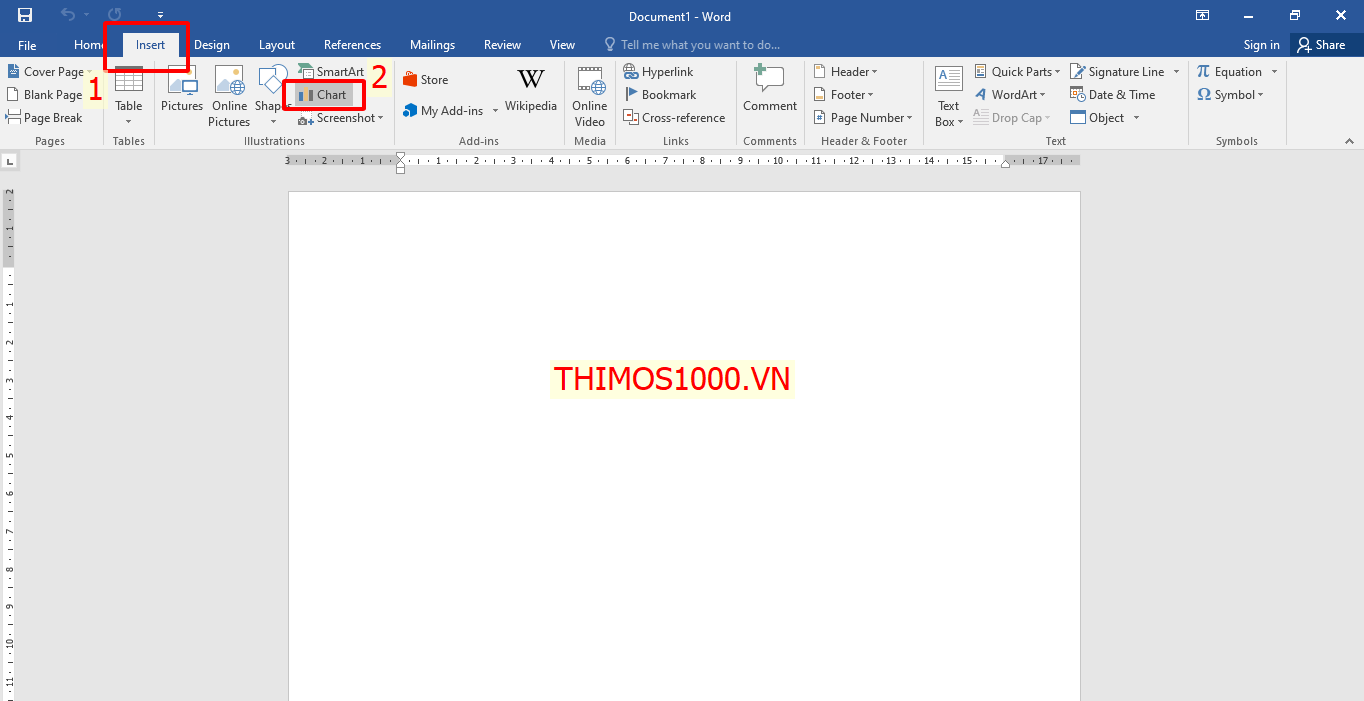Insert a Bookmark

pyautogui.click(x=660, y=95)
